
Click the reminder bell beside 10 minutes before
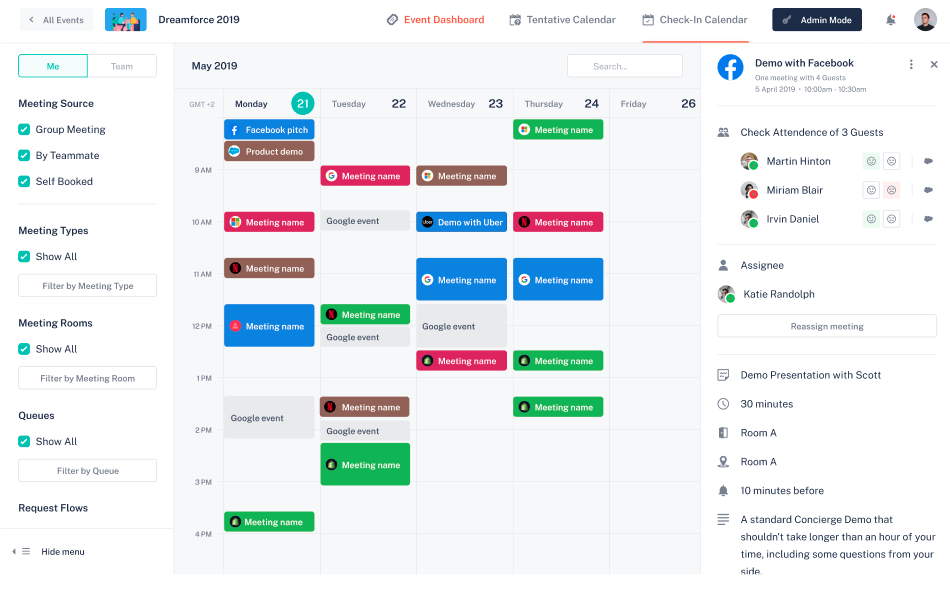723,491
